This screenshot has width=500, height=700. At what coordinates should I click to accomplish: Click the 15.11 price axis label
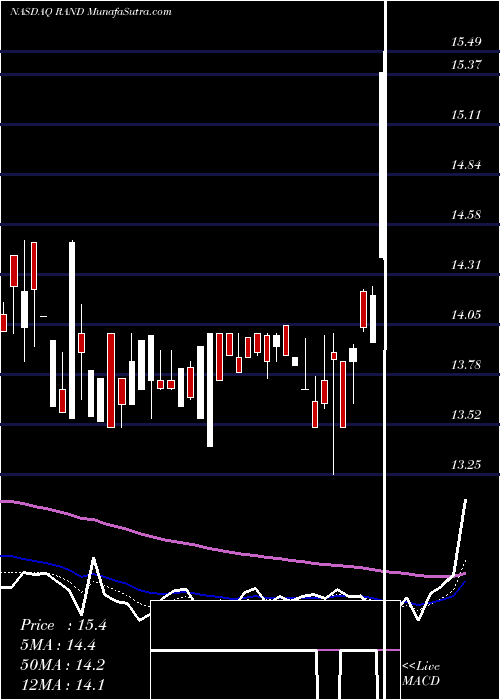coord(466,115)
